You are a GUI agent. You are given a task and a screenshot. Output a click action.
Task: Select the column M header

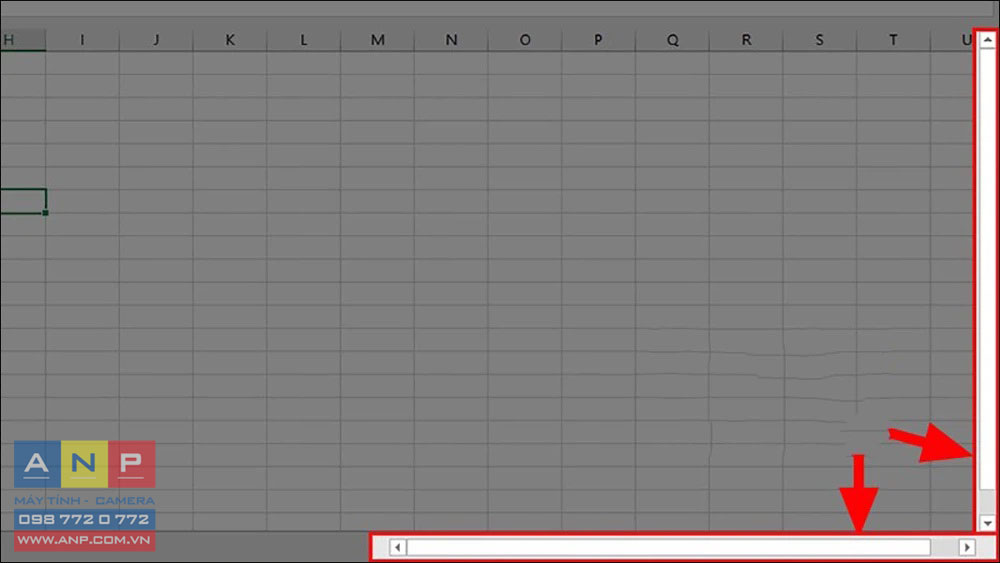click(x=378, y=40)
